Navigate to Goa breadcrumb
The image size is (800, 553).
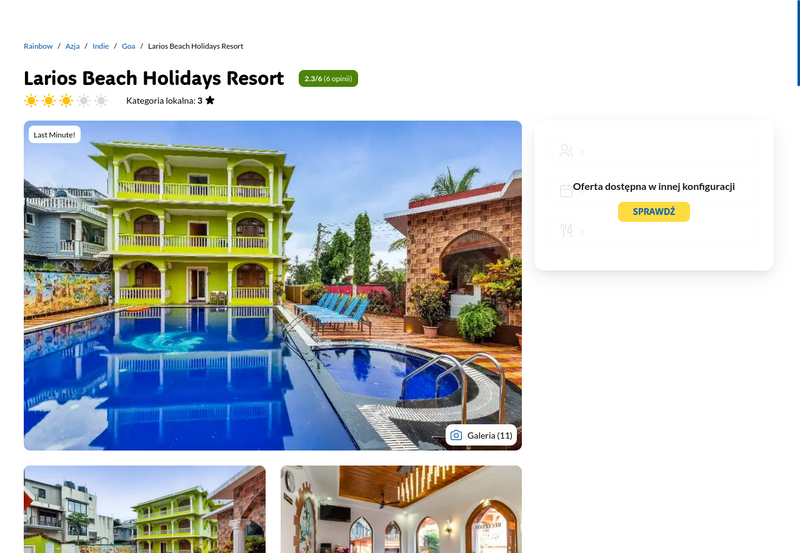[x=128, y=46]
